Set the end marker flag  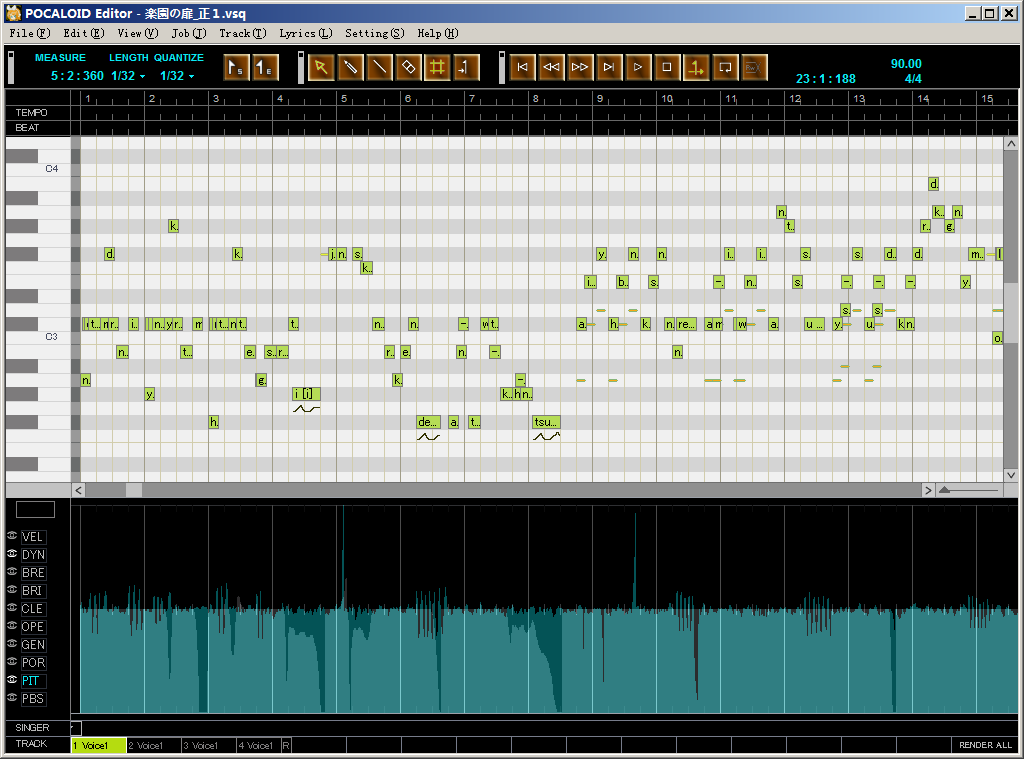tap(264, 67)
